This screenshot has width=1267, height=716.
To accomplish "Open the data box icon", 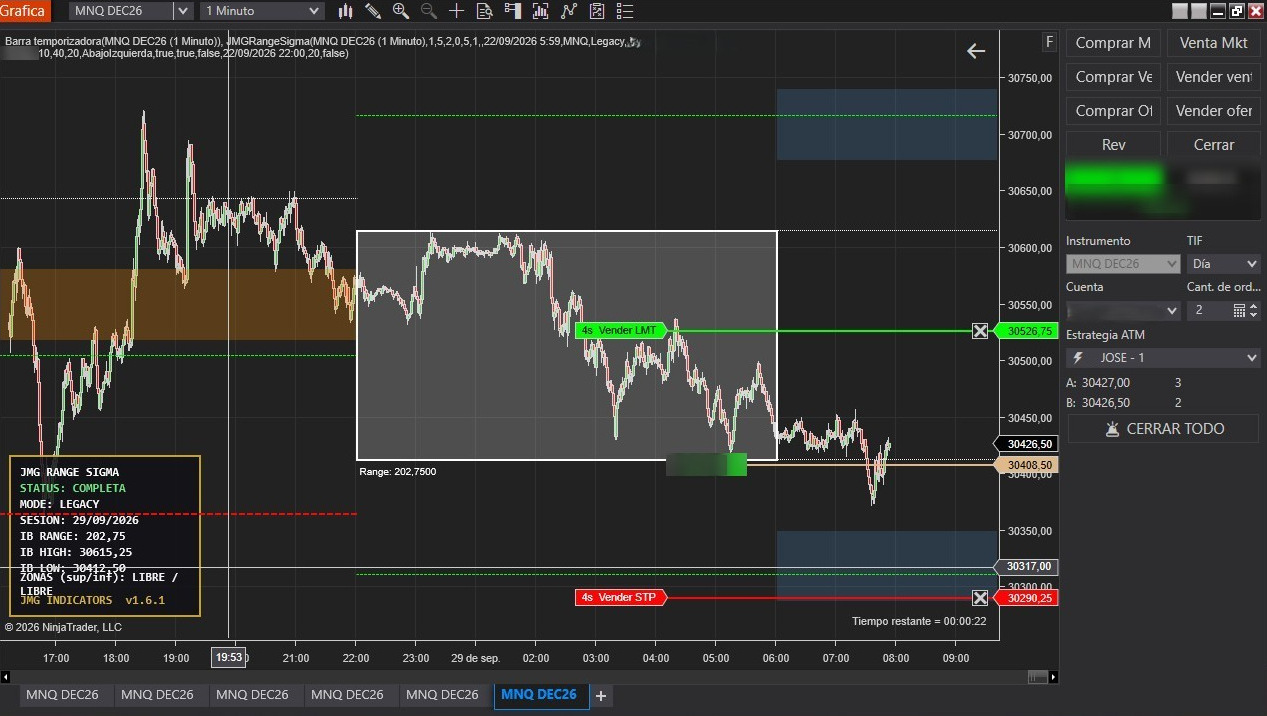I will pos(485,11).
